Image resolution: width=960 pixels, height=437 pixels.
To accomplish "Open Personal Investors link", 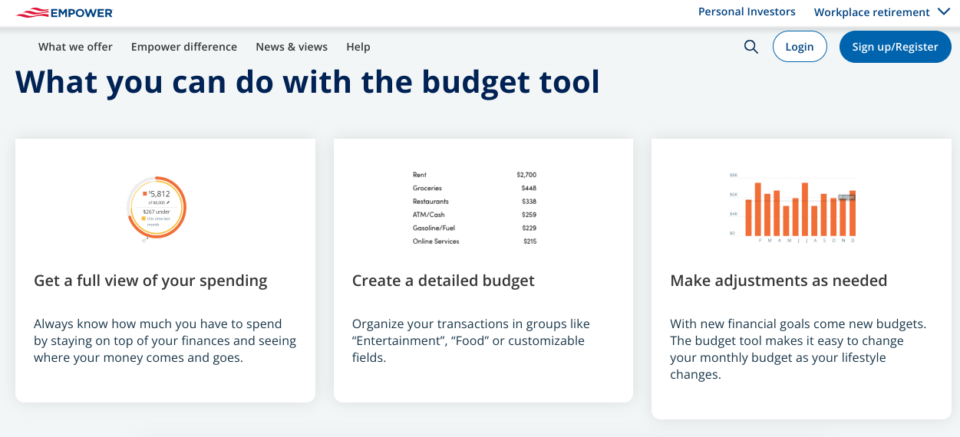I will (x=747, y=12).
